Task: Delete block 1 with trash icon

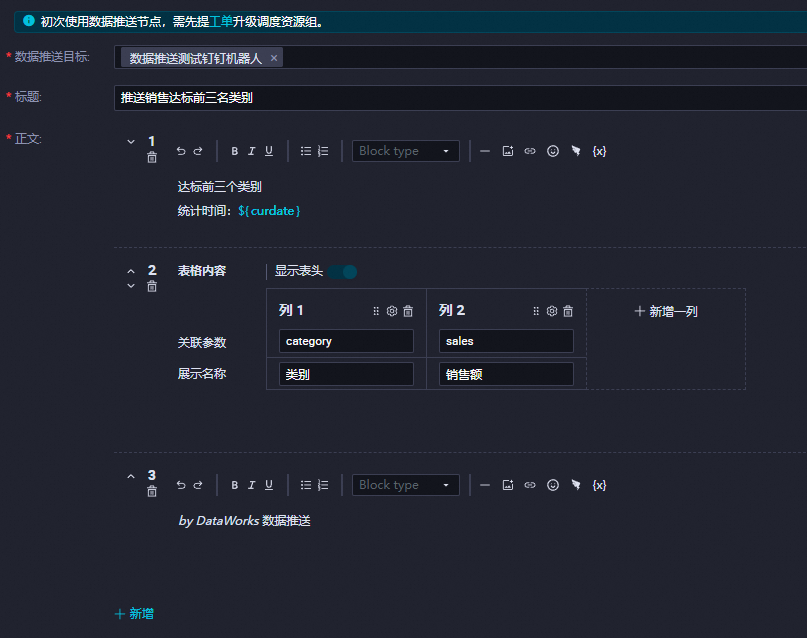Action: (152, 157)
